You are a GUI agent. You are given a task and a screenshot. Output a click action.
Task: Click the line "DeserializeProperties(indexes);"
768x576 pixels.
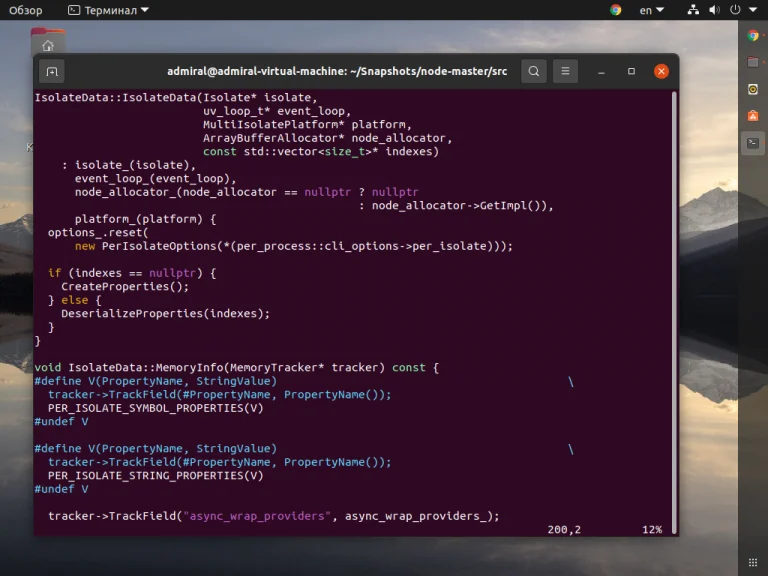pyautogui.click(x=166, y=313)
